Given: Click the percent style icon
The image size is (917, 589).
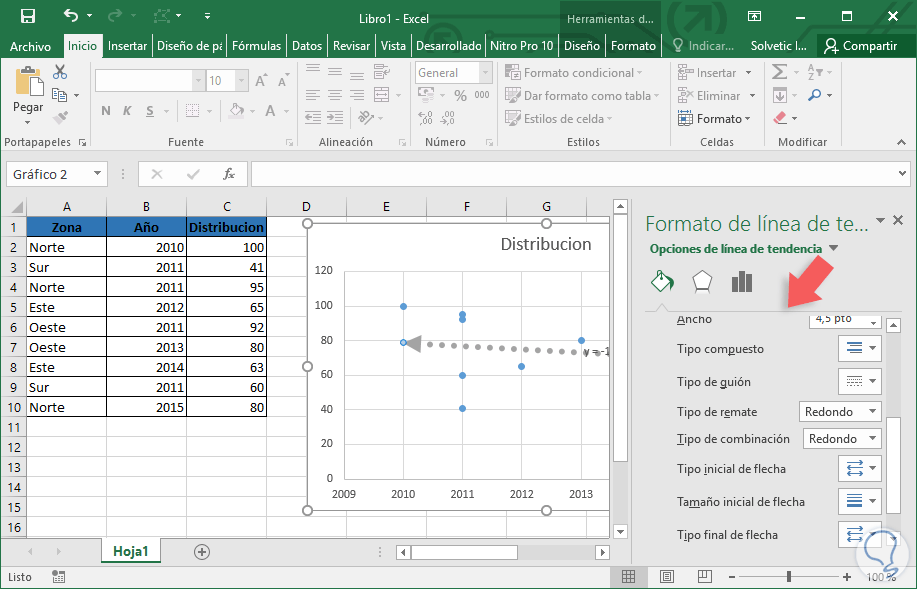Looking at the screenshot, I should click(x=460, y=96).
